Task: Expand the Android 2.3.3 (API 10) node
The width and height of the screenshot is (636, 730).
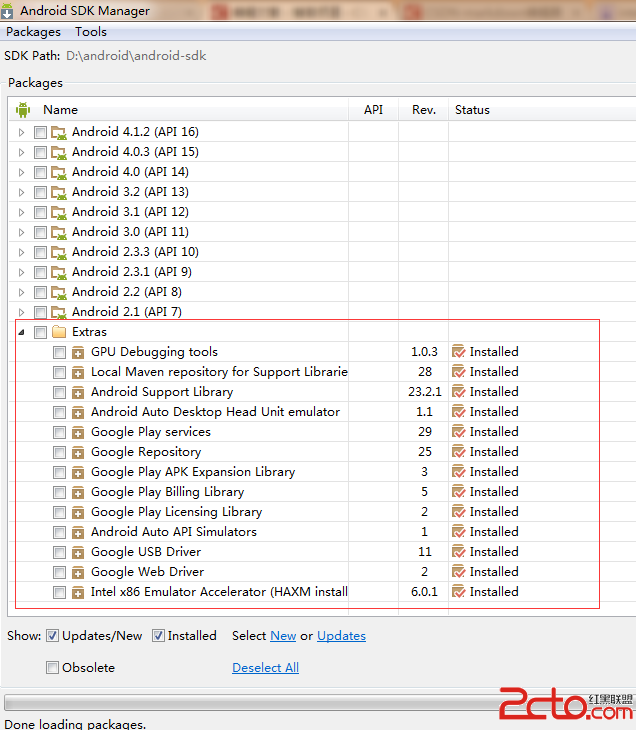Action: pos(22,252)
